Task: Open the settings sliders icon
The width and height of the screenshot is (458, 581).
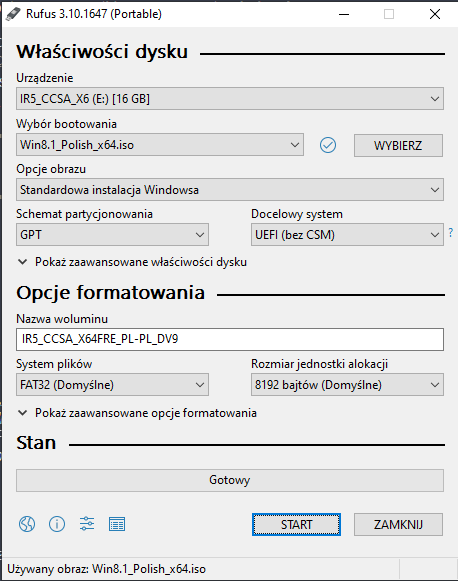Action: [87, 524]
